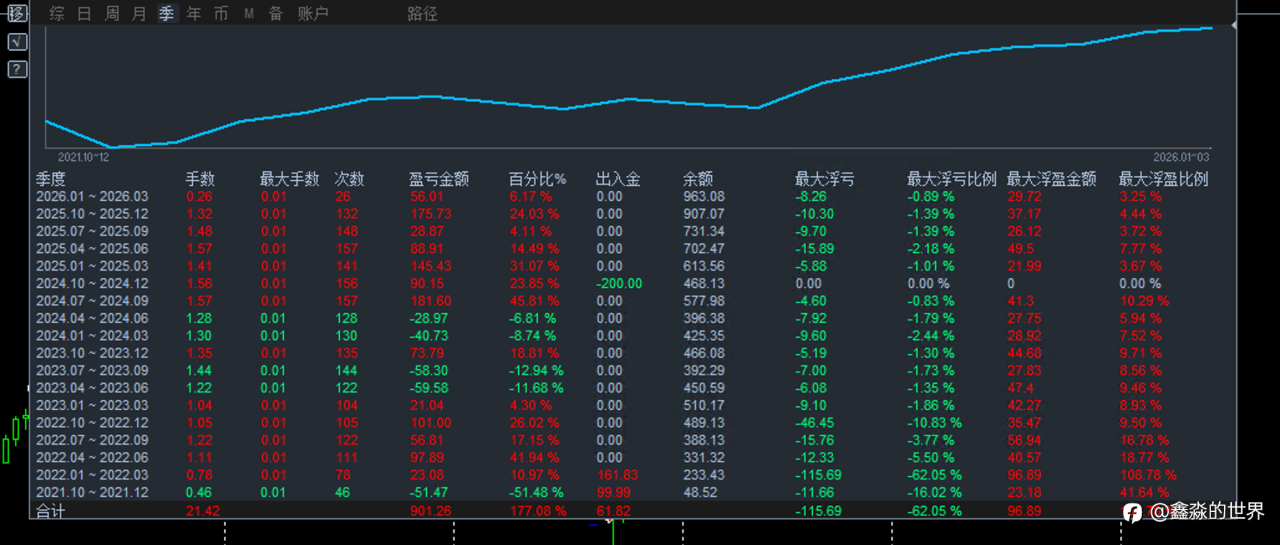Select the 2024.07 ~ 2024.09 quarter row label
The width and height of the screenshot is (1280, 545).
pyautogui.click(x=92, y=301)
